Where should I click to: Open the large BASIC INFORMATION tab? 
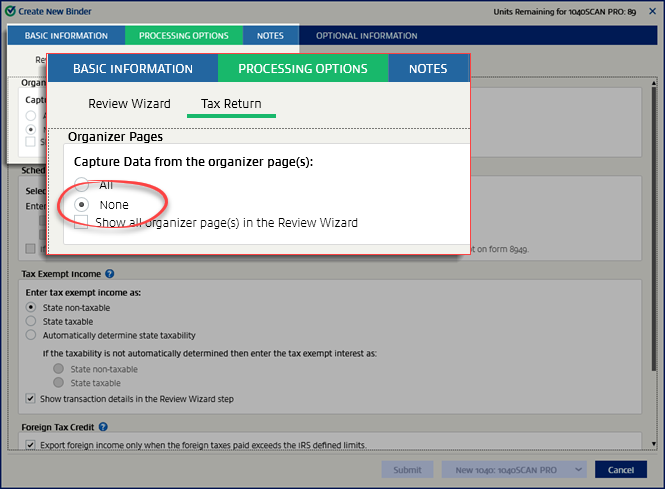click(x=133, y=69)
